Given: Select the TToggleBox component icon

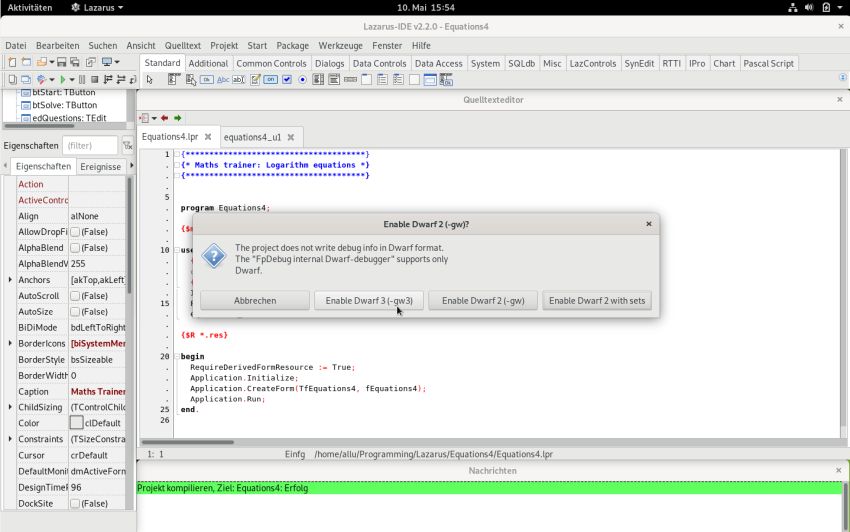Looking at the screenshot, I should coord(271,80).
